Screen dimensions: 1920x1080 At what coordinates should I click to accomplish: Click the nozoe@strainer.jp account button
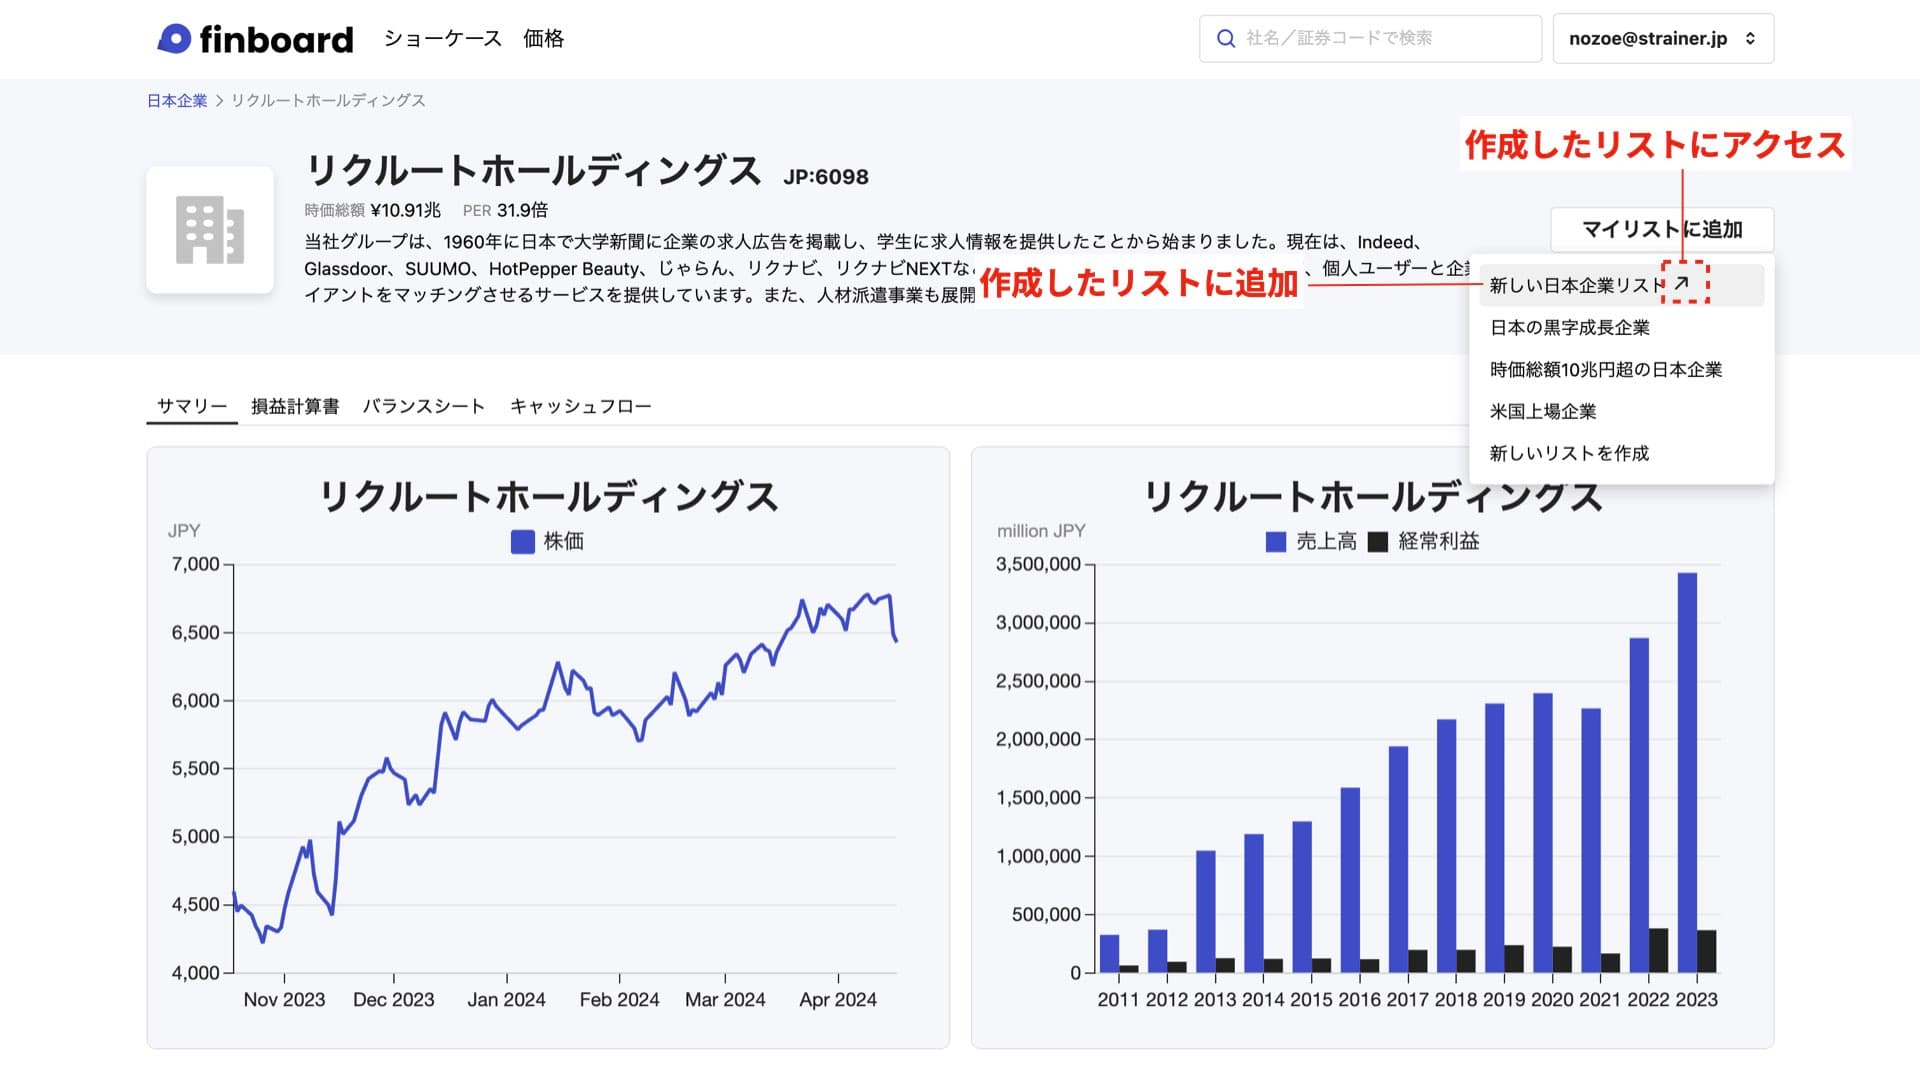pos(1663,39)
